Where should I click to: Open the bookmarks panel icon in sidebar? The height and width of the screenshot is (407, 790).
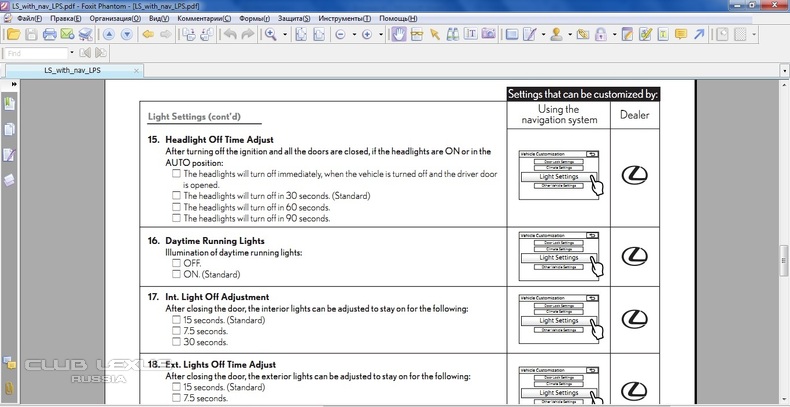coord(10,104)
